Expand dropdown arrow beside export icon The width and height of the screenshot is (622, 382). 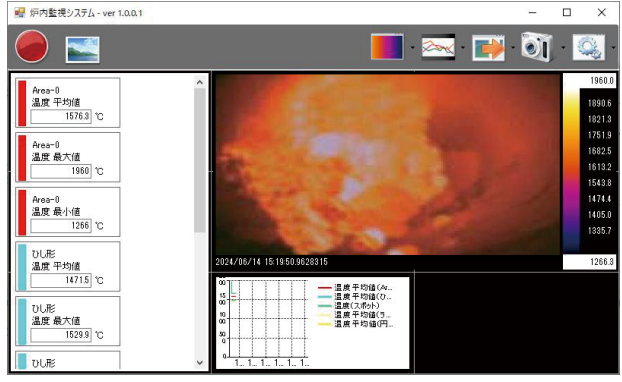point(513,48)
